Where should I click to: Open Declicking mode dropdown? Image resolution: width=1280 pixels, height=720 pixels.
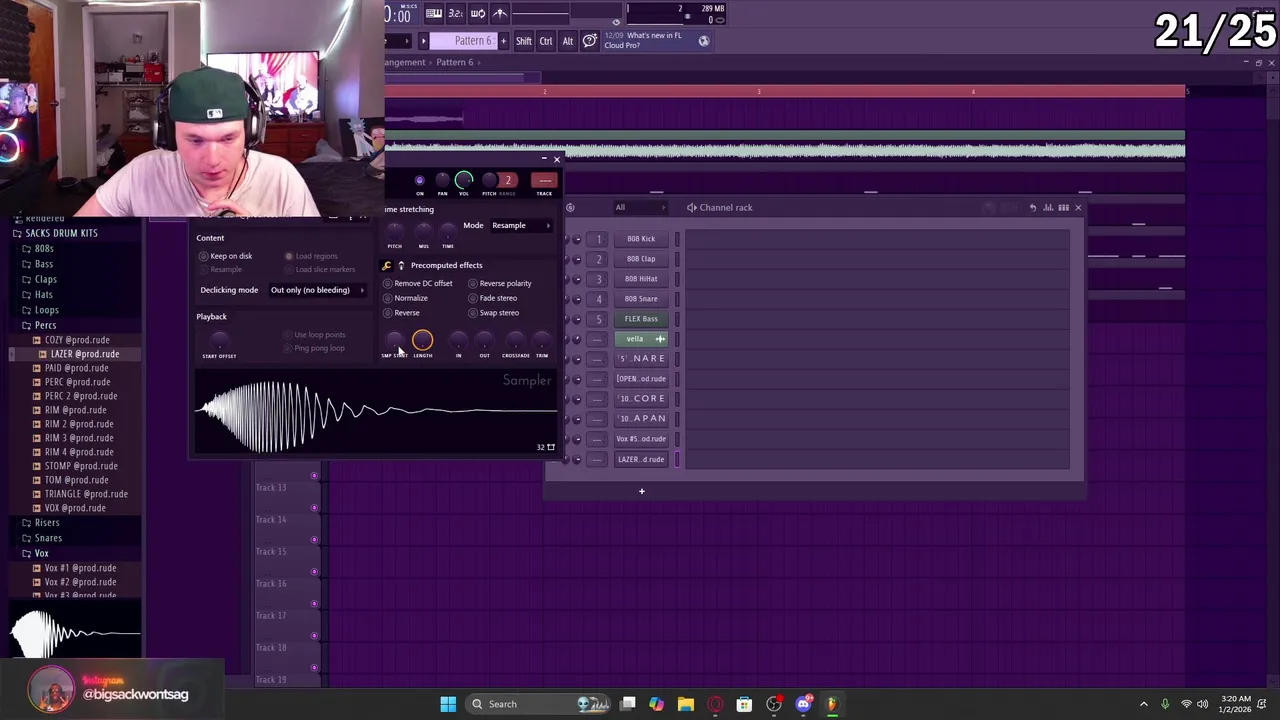317,290
